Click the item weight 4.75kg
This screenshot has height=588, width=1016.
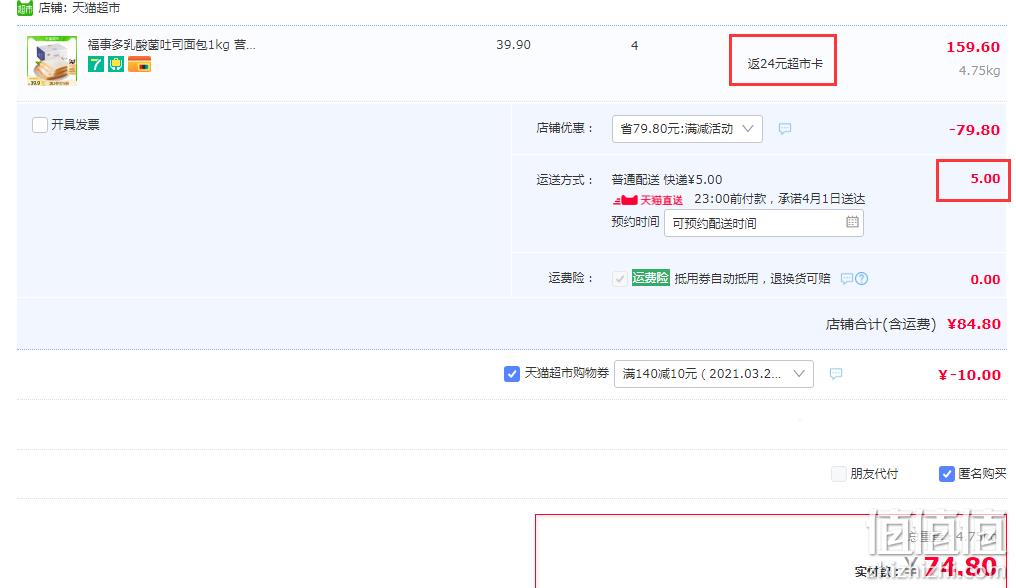(x=979, y=71)
